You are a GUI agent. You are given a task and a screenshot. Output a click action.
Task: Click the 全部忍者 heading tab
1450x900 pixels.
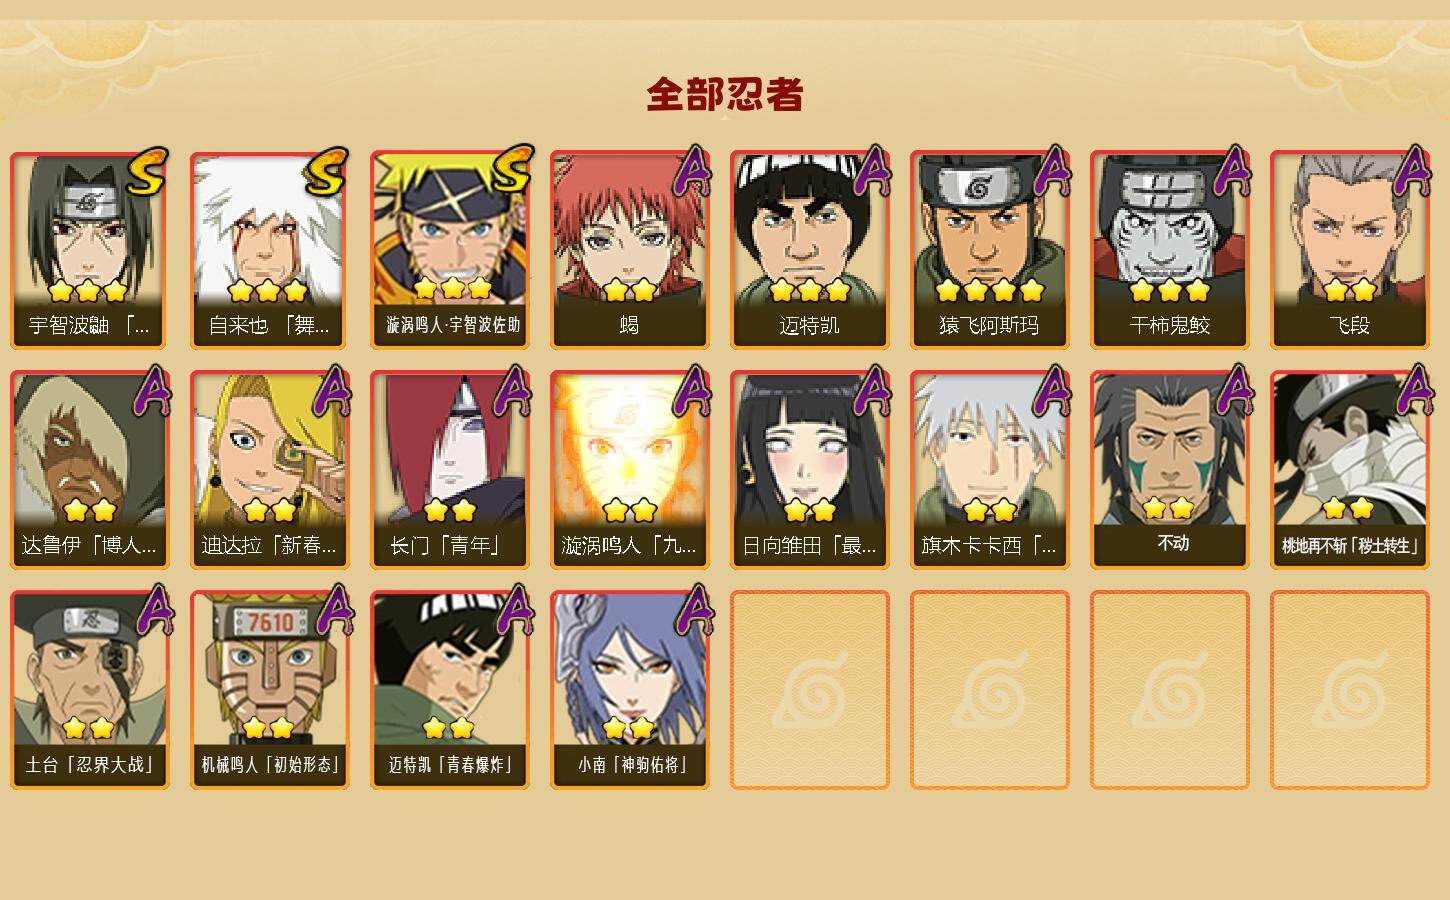point(725,95)
